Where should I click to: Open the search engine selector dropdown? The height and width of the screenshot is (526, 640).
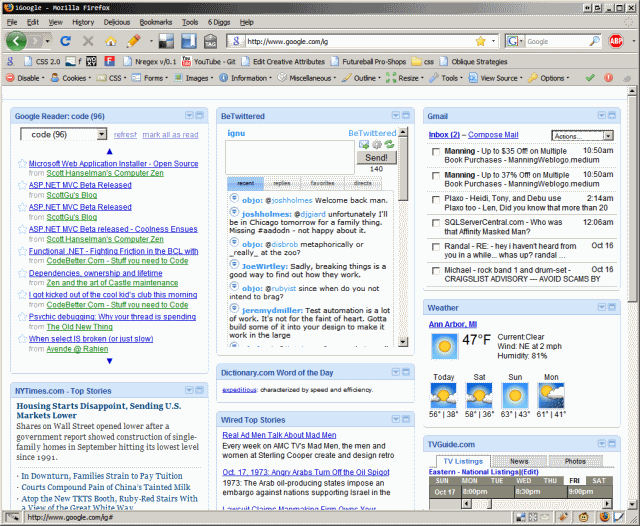tap(515, 41)
